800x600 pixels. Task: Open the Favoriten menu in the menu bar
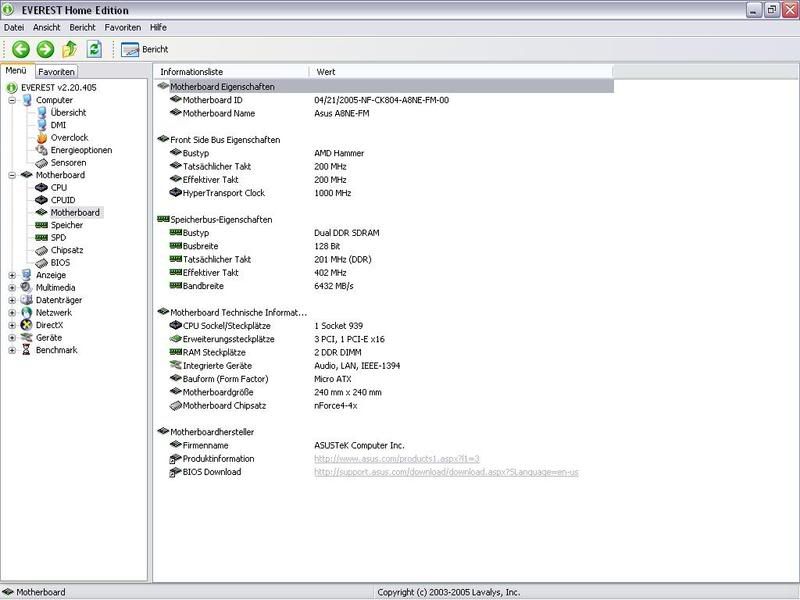(122, 28)
